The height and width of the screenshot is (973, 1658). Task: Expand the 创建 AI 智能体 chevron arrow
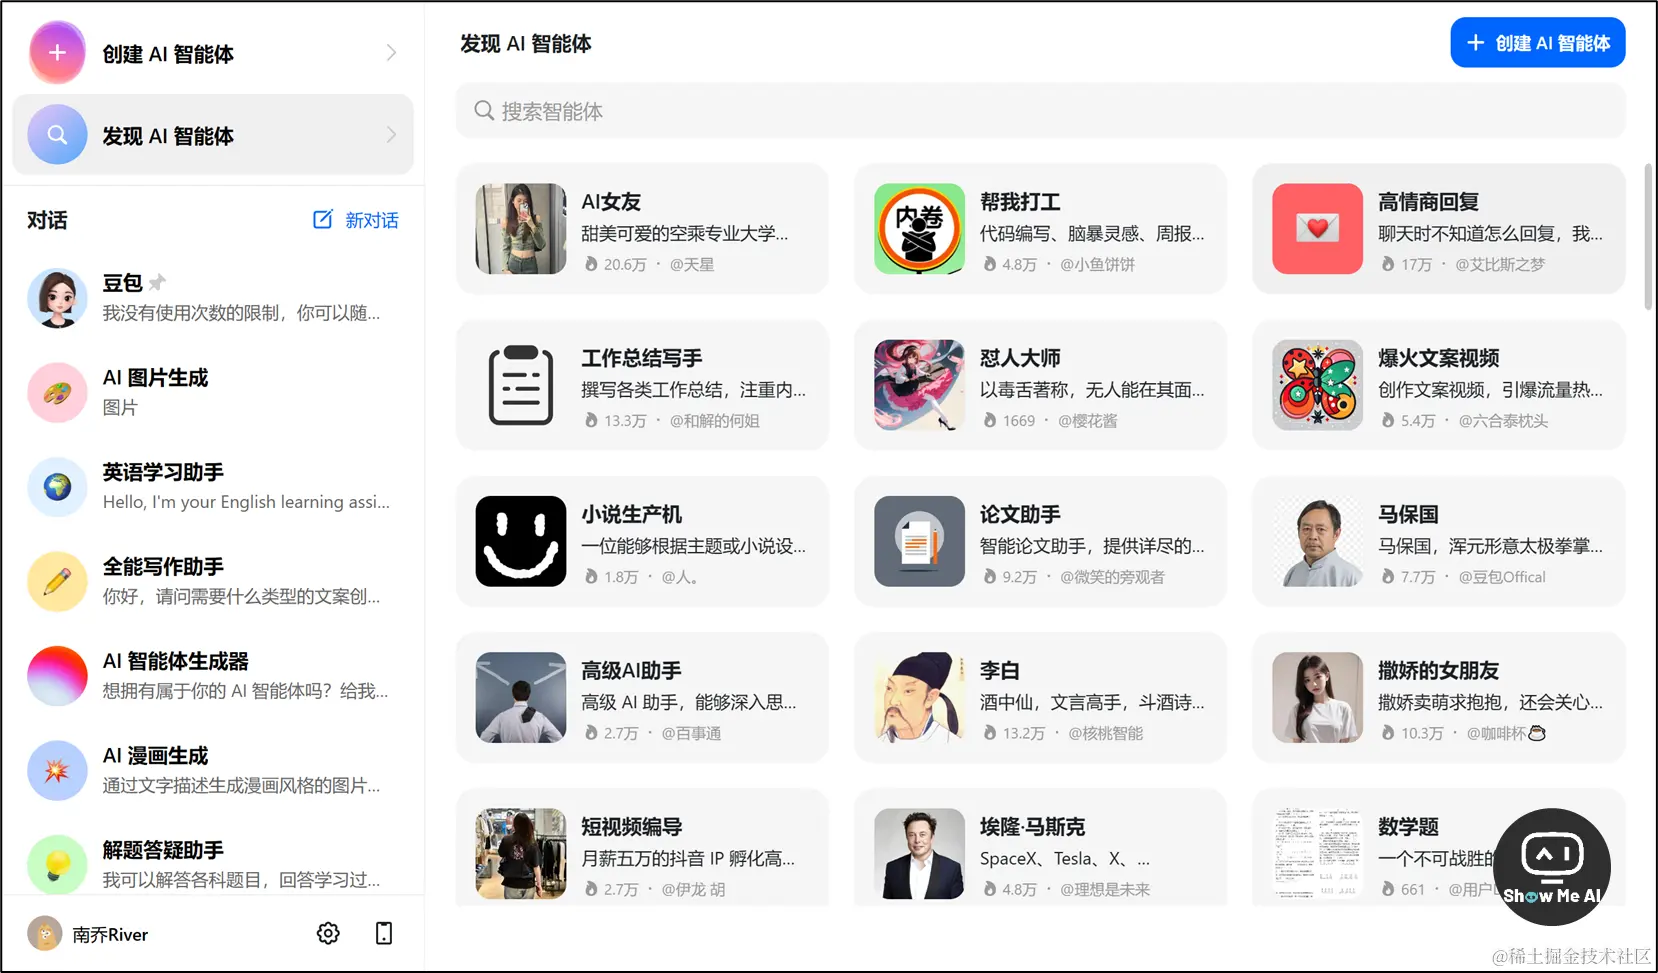pos(391,53)
